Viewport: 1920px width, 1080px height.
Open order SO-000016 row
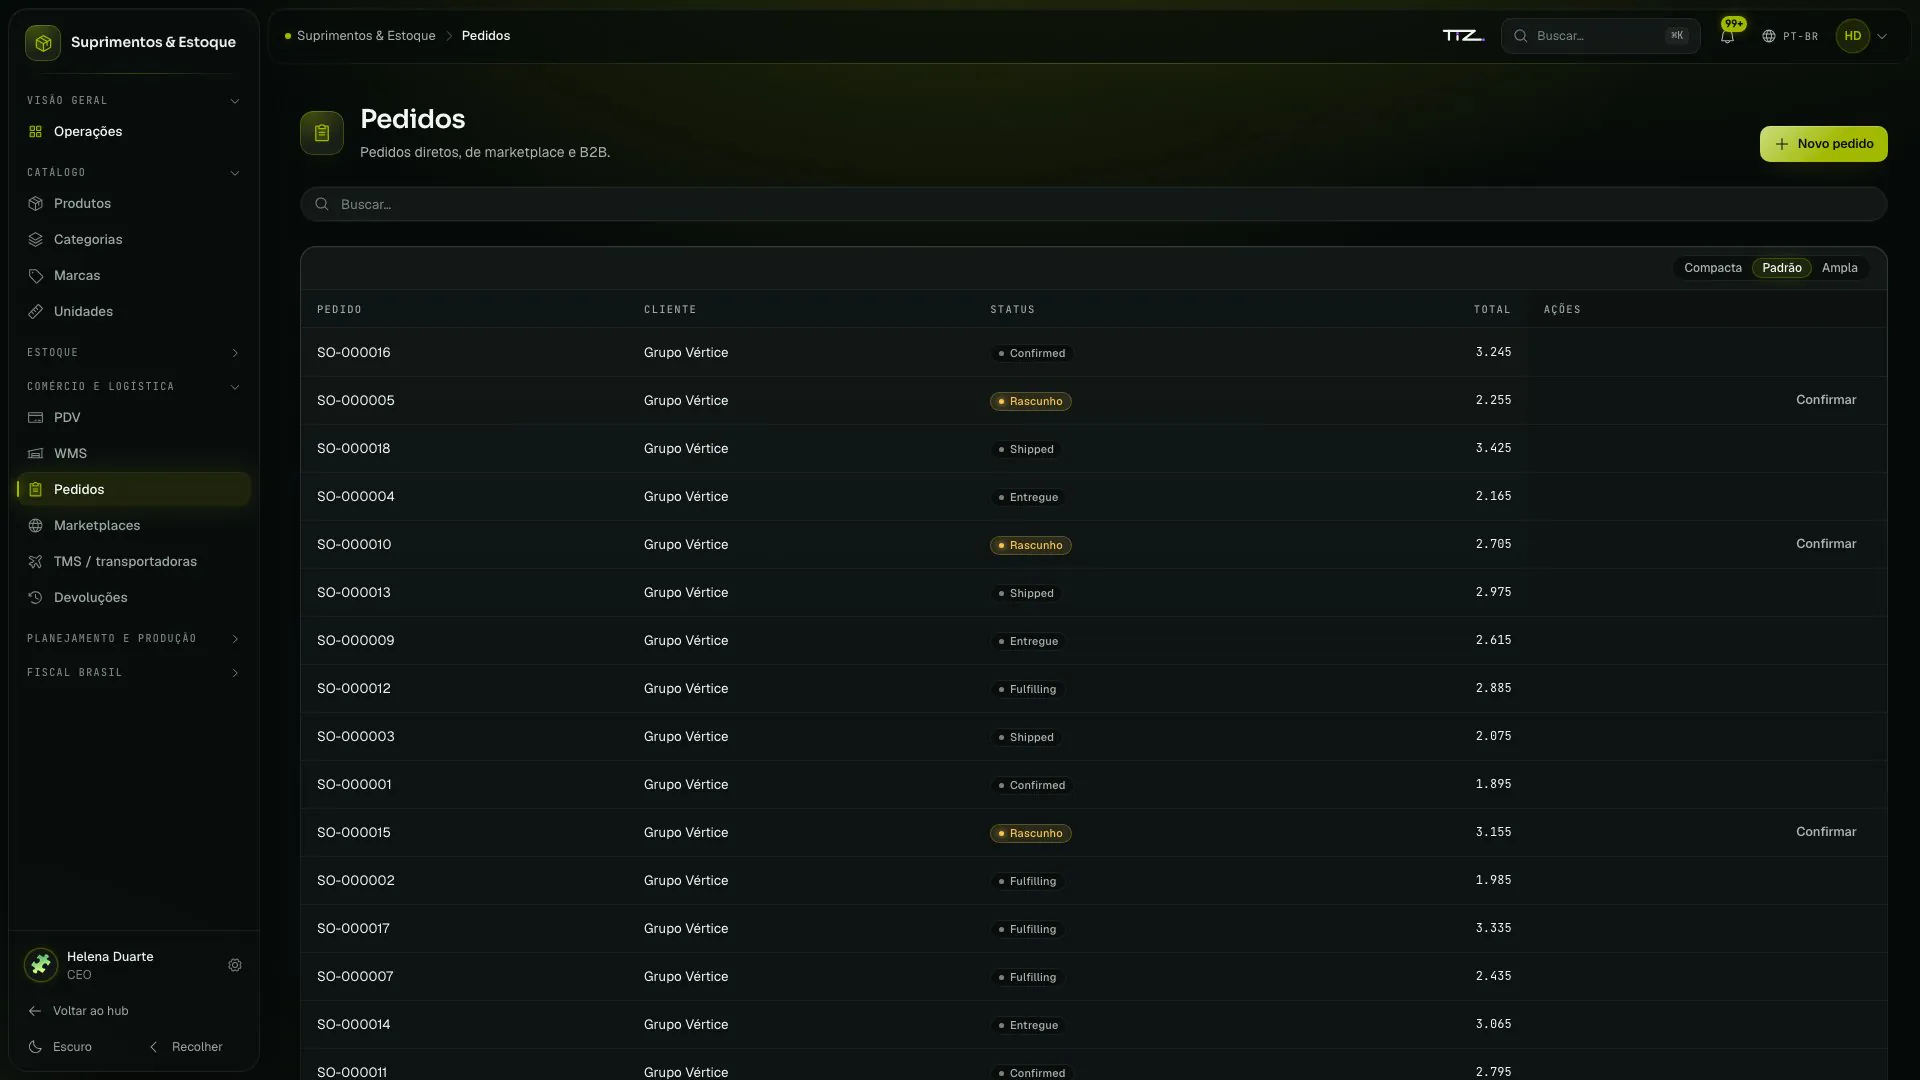[x=1093, y=353]
